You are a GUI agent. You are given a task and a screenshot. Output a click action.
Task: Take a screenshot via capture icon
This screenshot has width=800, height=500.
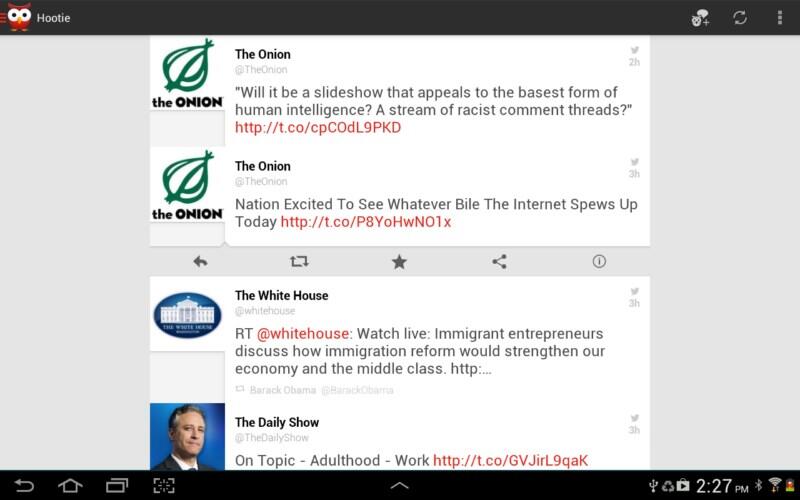[x=164, y=485]
